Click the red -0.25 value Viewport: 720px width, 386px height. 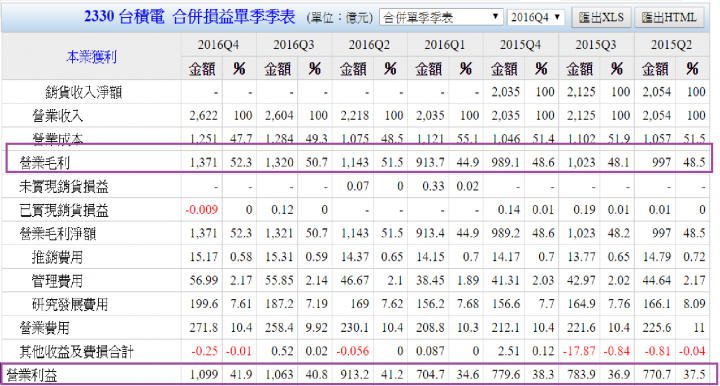[x=205, y=351]
